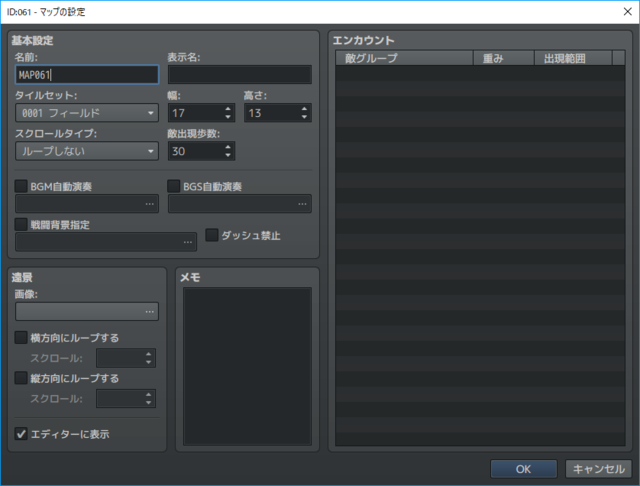Uncheck the エディターに表示 checkbox
Image resolution: width=640 pixels, height=486 pixels.
(21, 433)
